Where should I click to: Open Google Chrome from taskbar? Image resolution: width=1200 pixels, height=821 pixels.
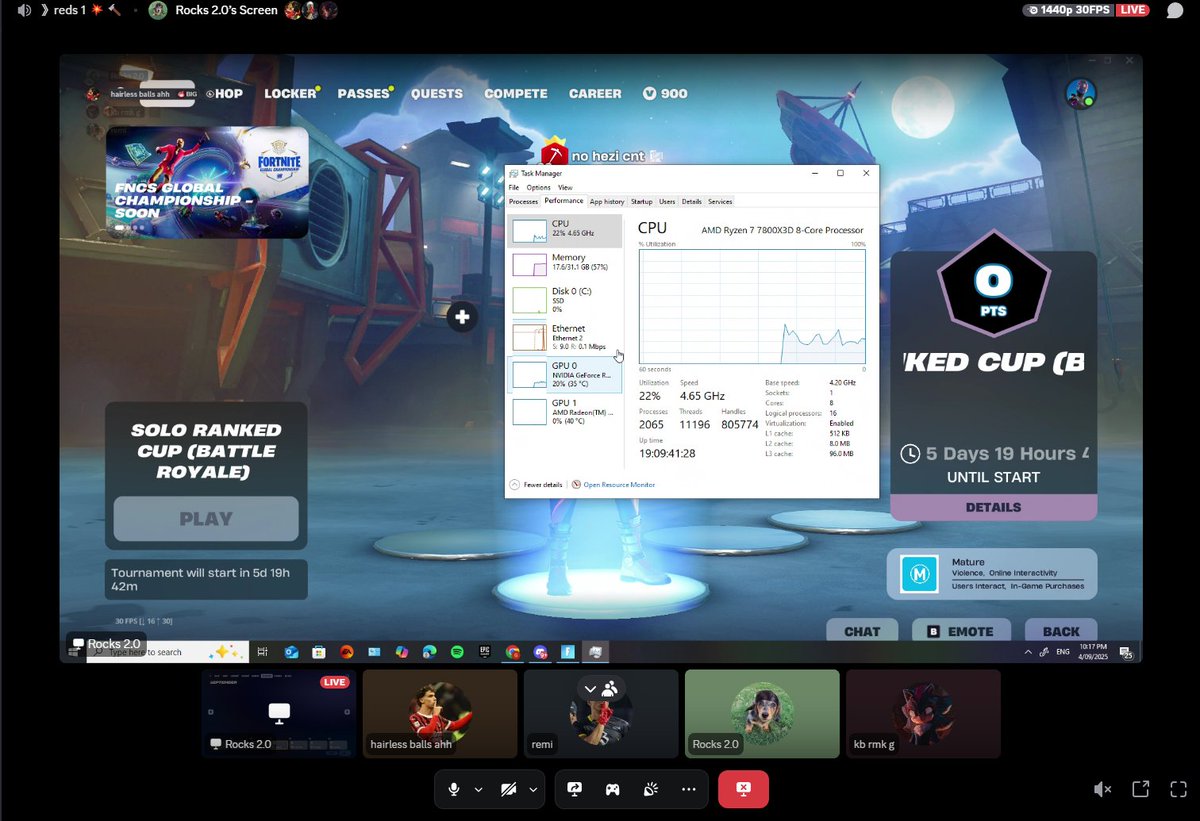point(513,652)
